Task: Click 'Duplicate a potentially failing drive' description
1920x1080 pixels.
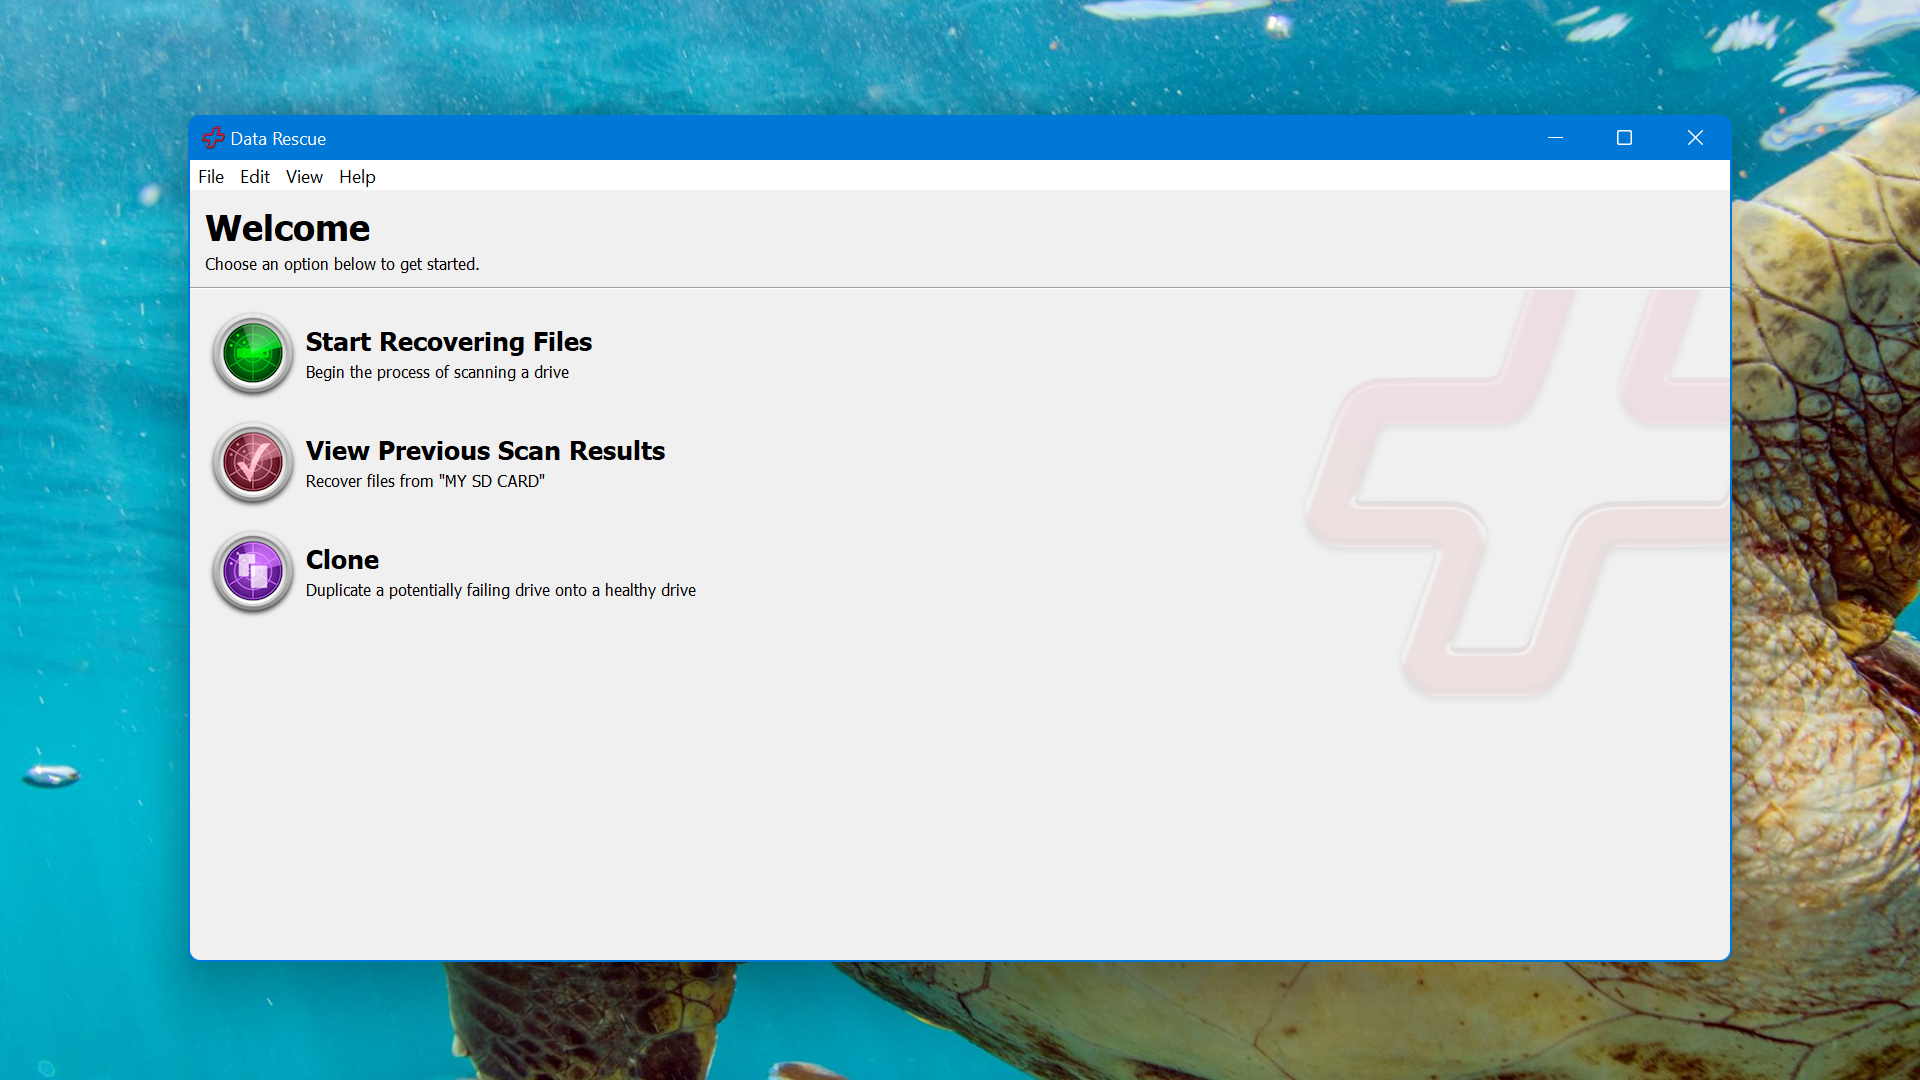Action: click(x=501, y=590)
